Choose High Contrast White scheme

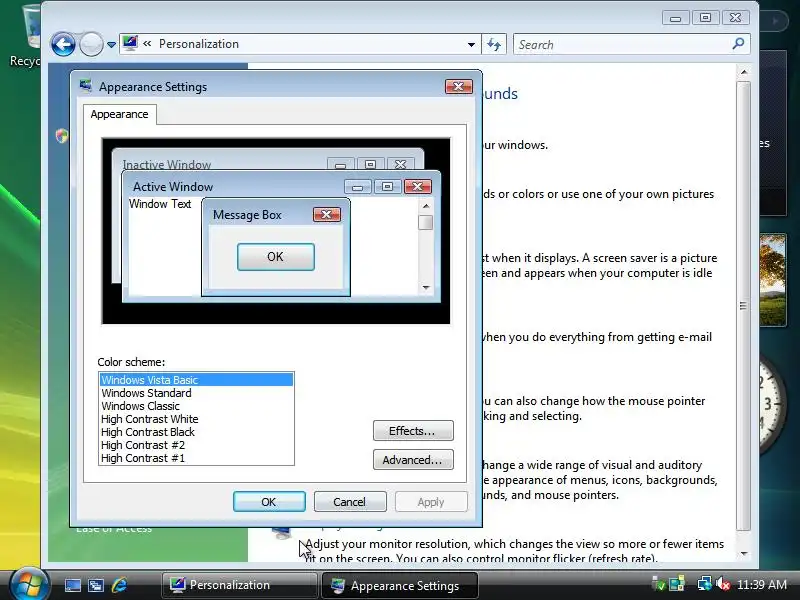[196, 419]
